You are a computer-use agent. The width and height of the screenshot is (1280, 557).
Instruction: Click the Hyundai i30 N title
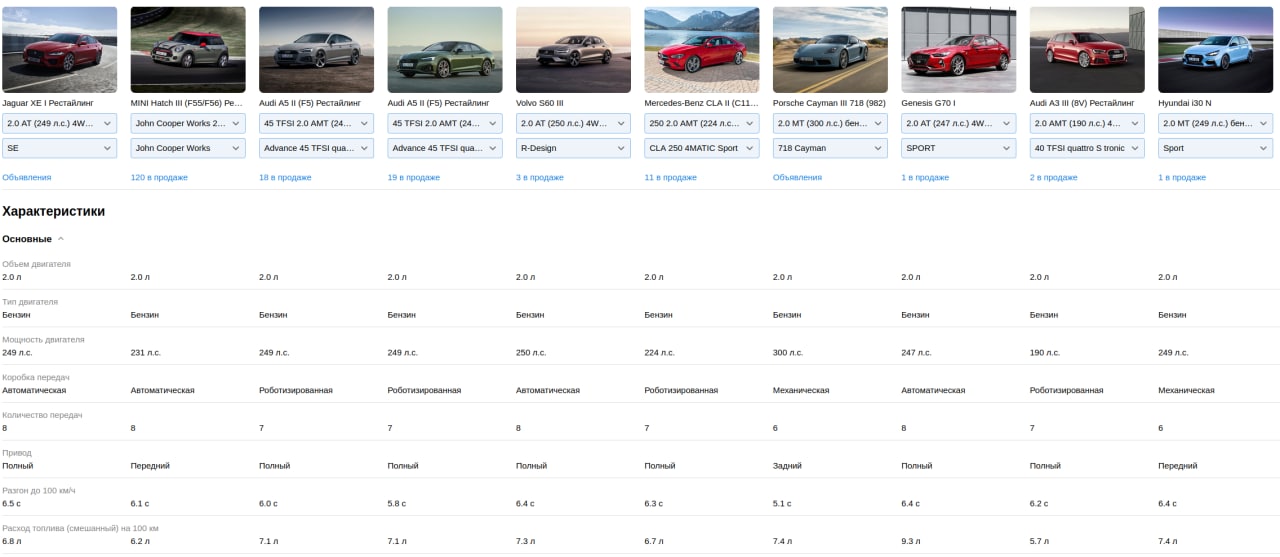(1185, 102)
